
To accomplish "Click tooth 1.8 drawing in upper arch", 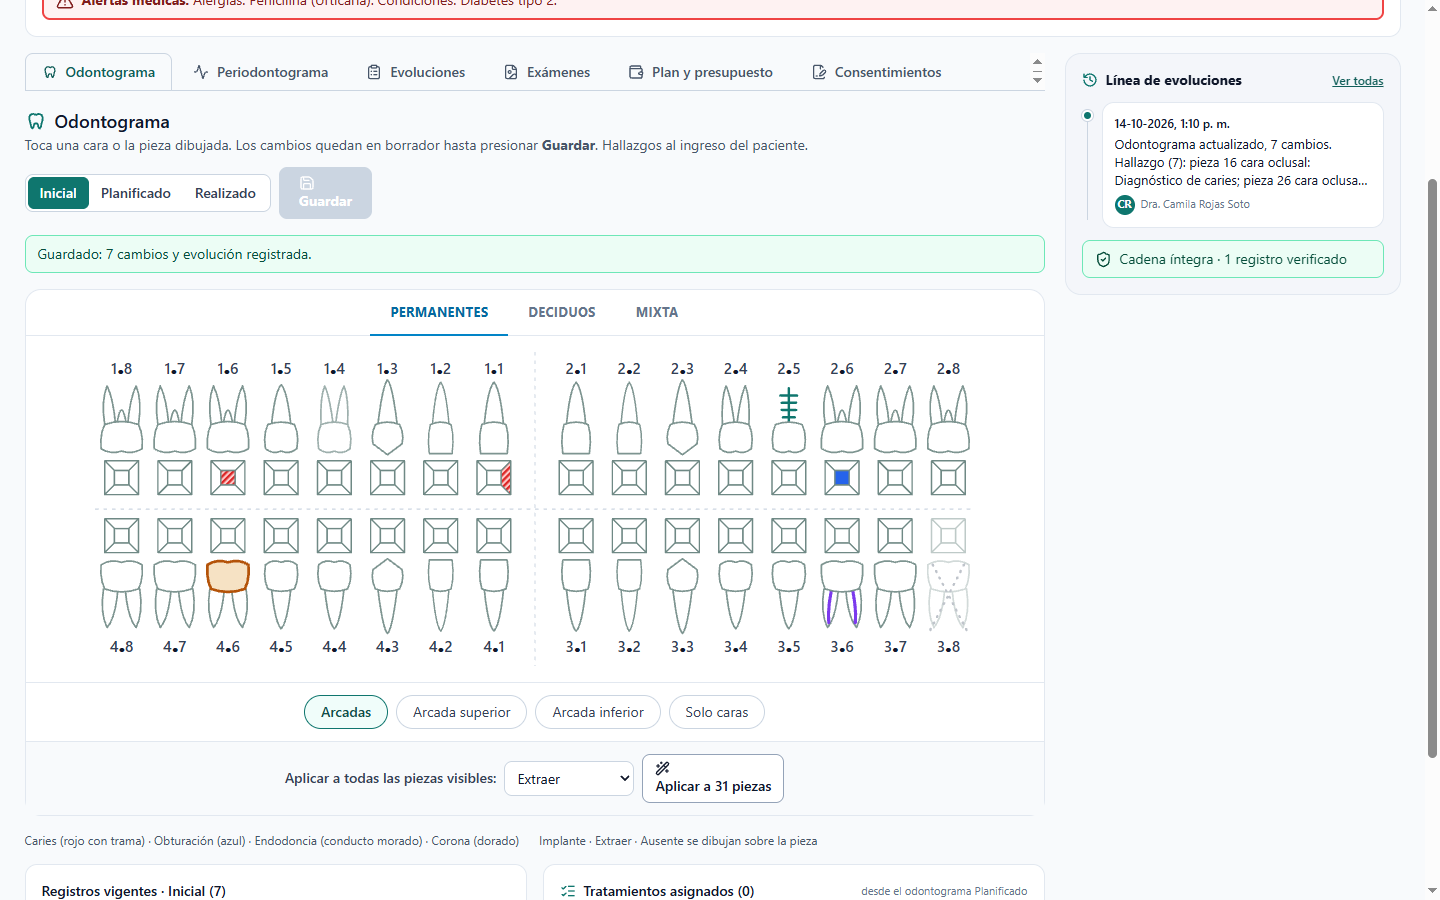I will 122,419.
